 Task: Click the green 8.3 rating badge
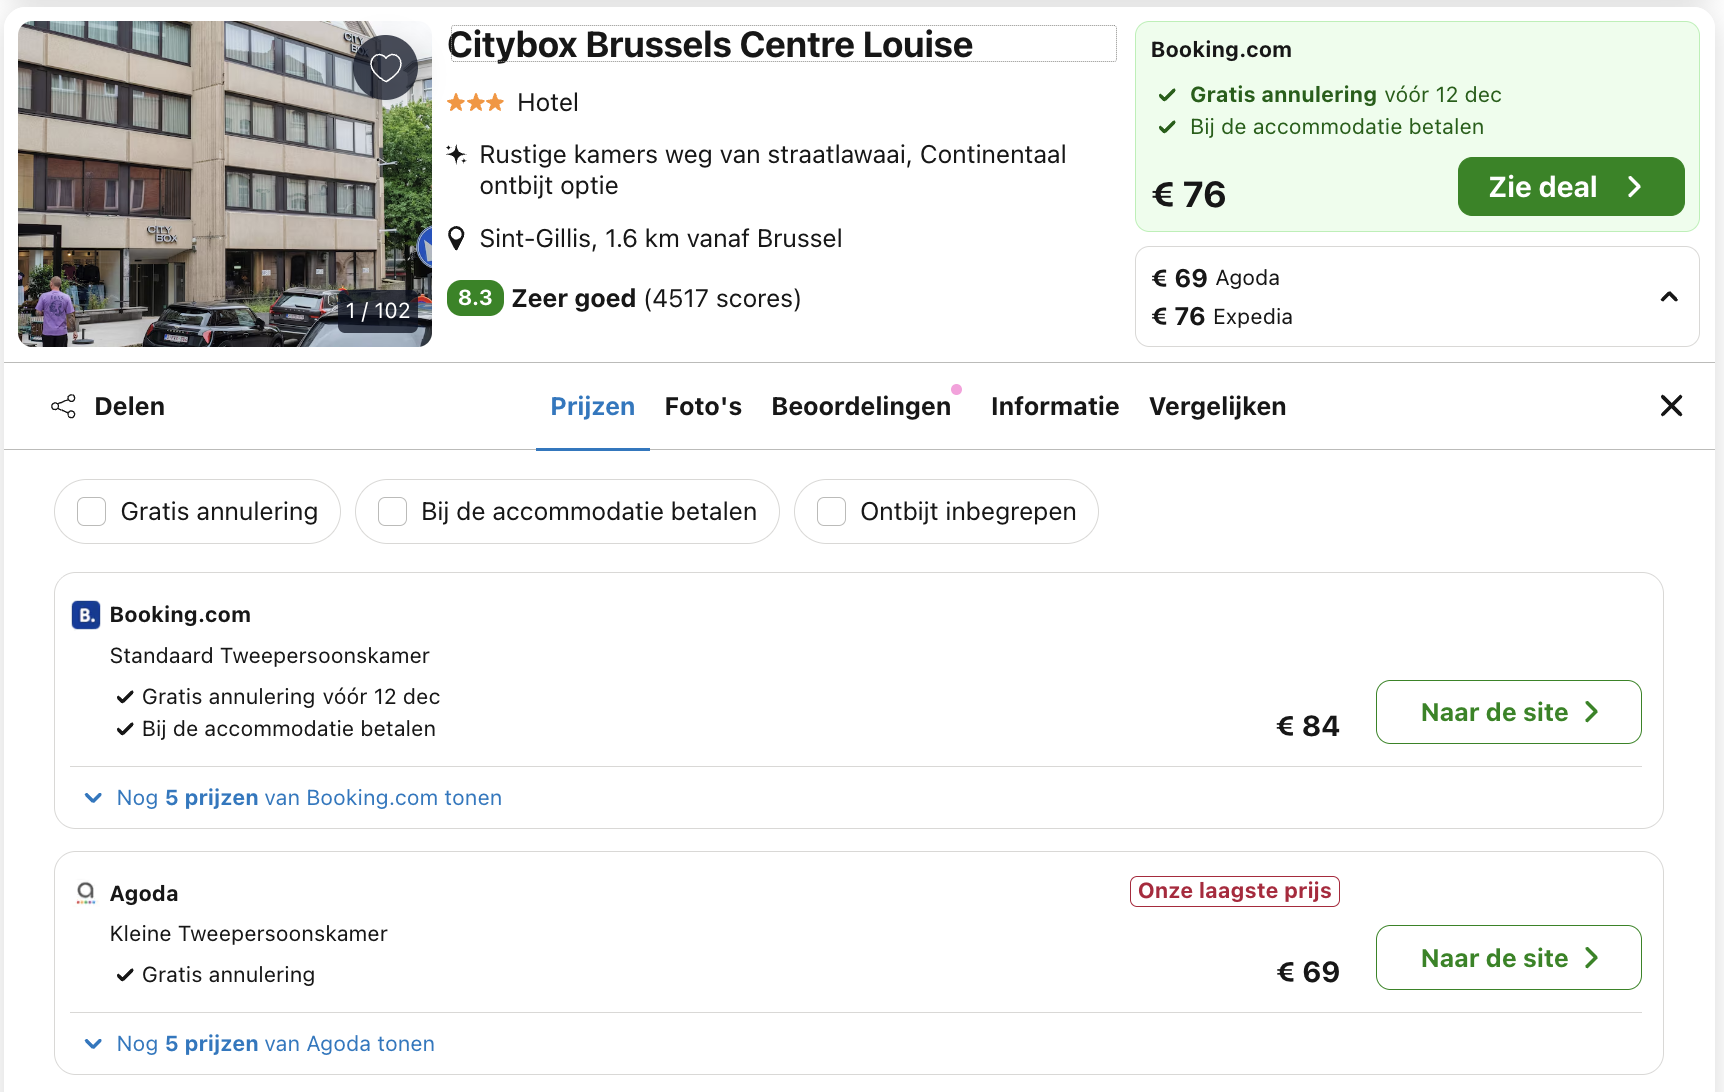pos(475,298)
